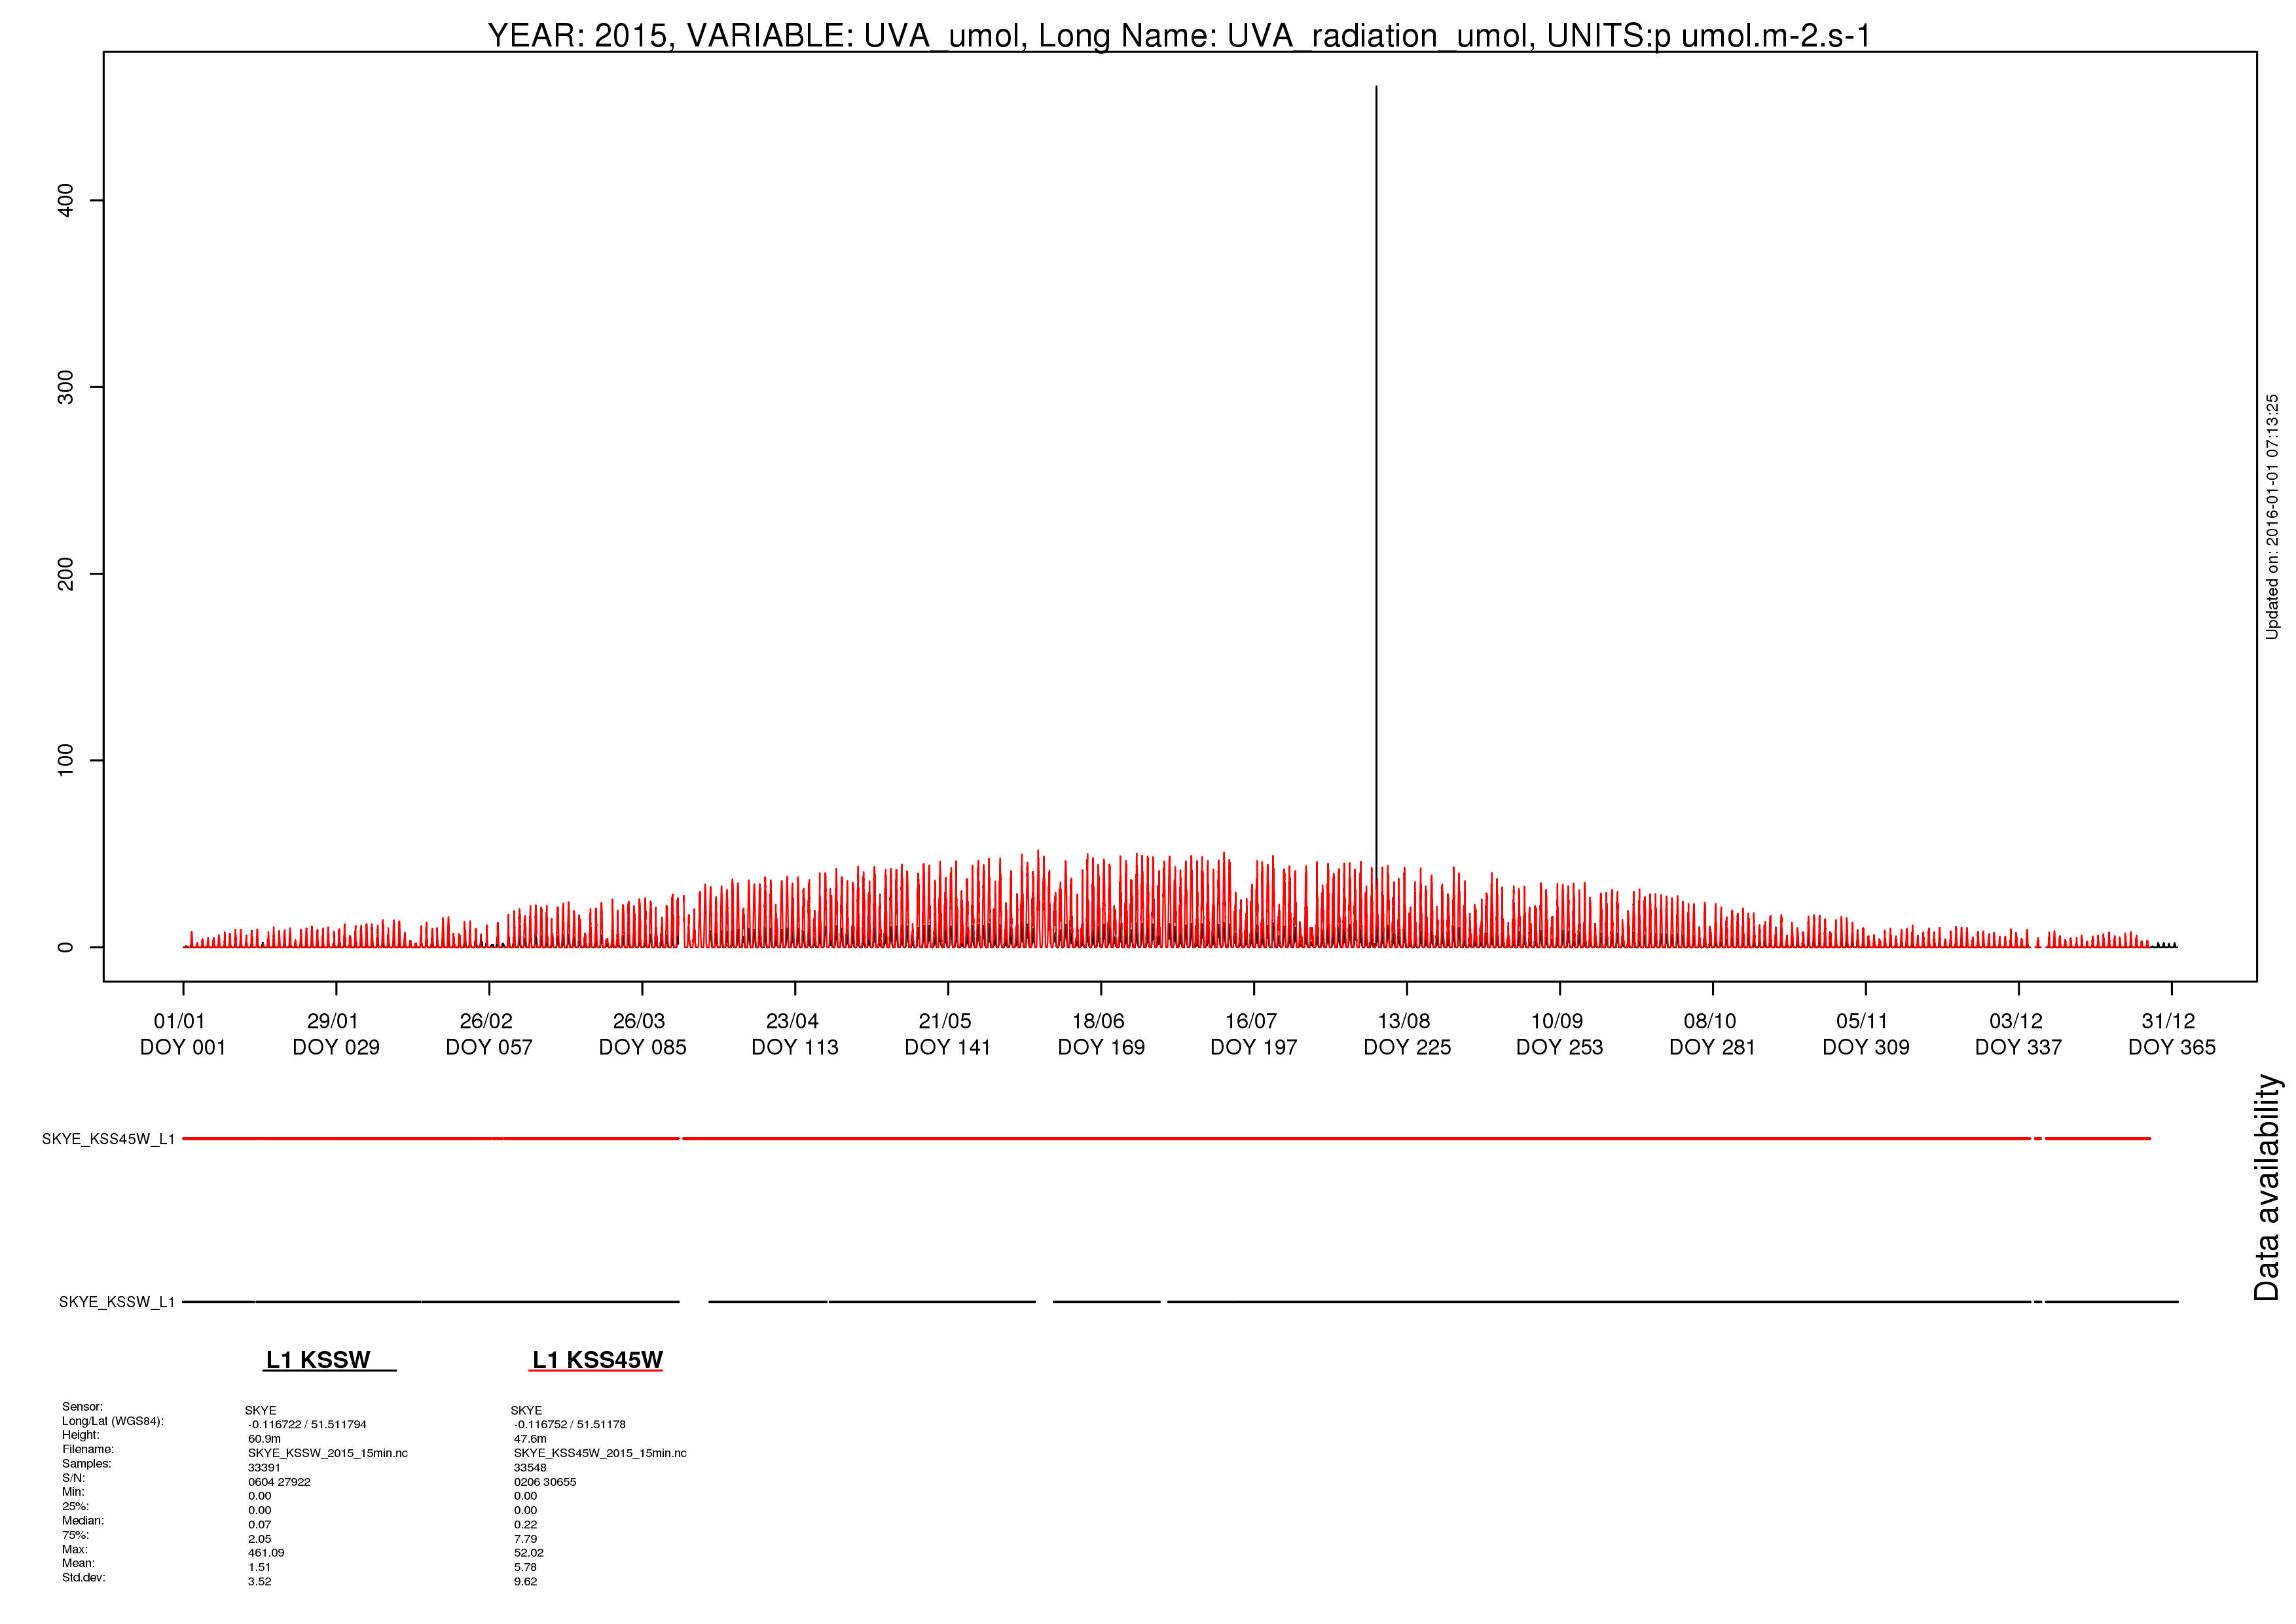The height and width of the screenshot is (1624, 2296).
Task: Click the 'Std.dev:' row label
Action: pyautogui.click(x=84, y=1578)
